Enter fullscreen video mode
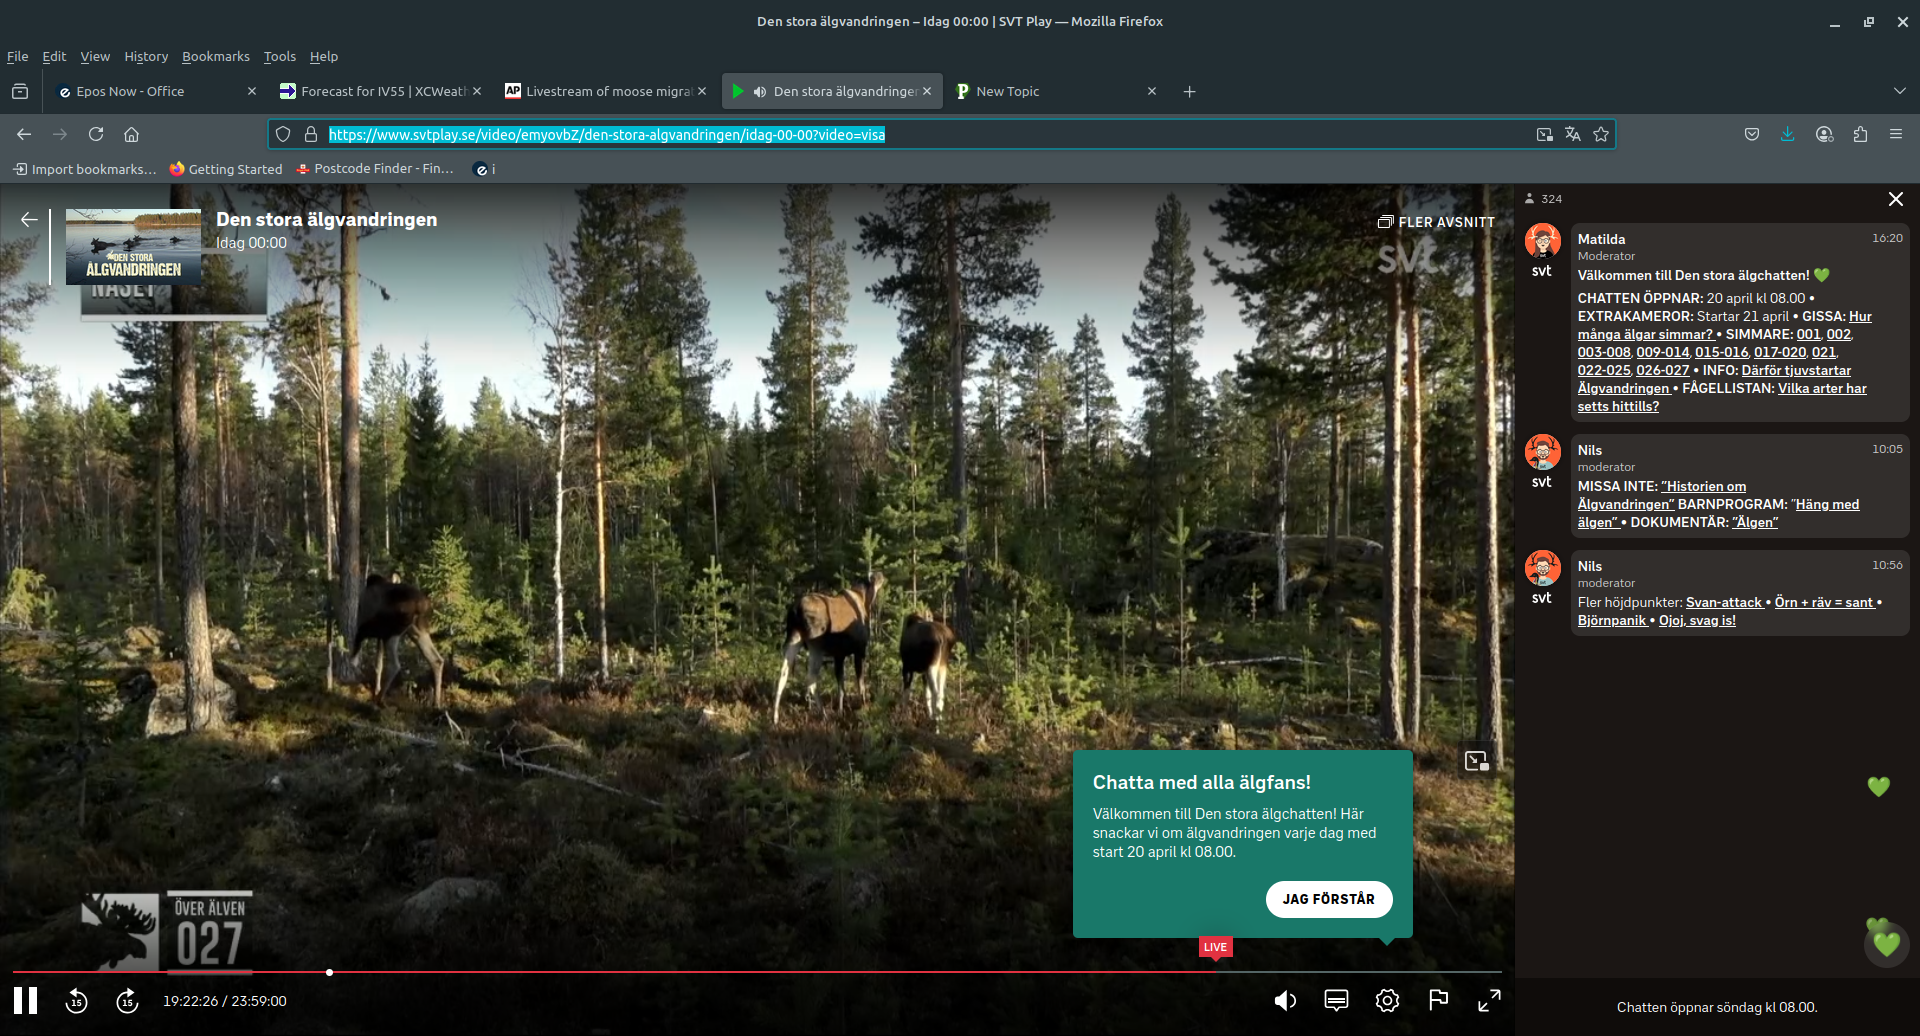 click(x=1489, y=1000)
